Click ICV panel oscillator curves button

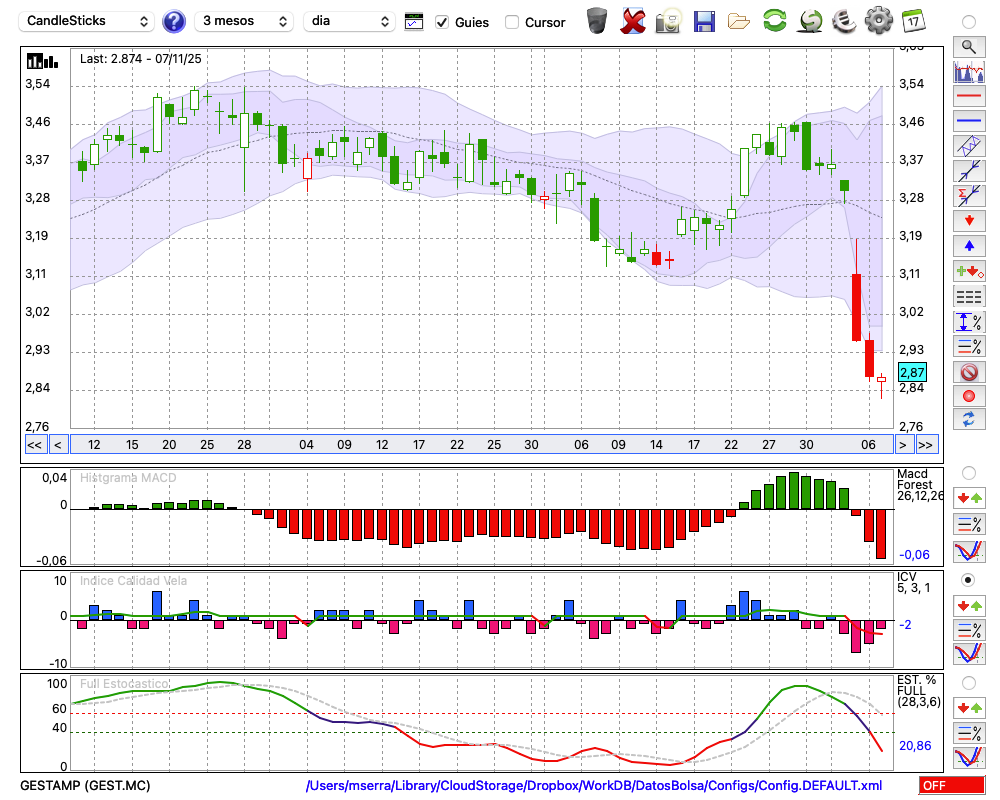click(969, 654)
